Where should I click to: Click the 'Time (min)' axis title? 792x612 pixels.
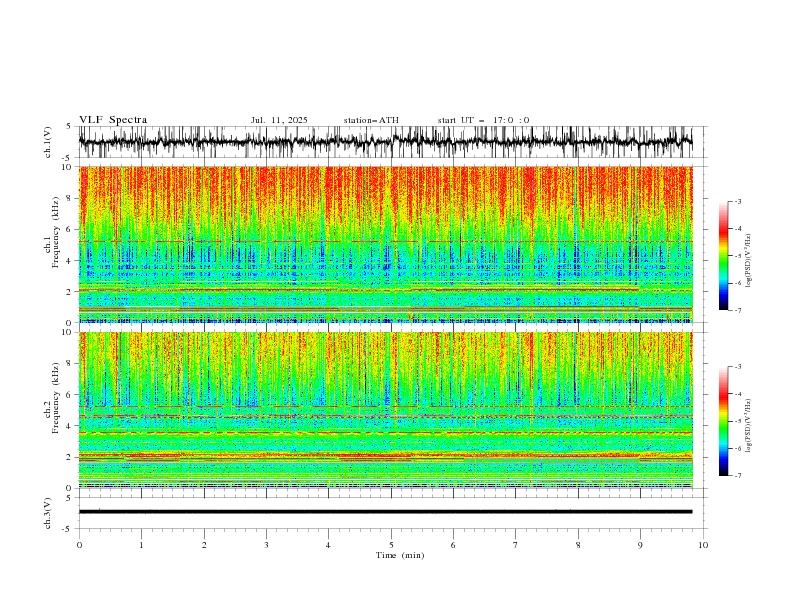pyautogui.click(x=400, y=555)
